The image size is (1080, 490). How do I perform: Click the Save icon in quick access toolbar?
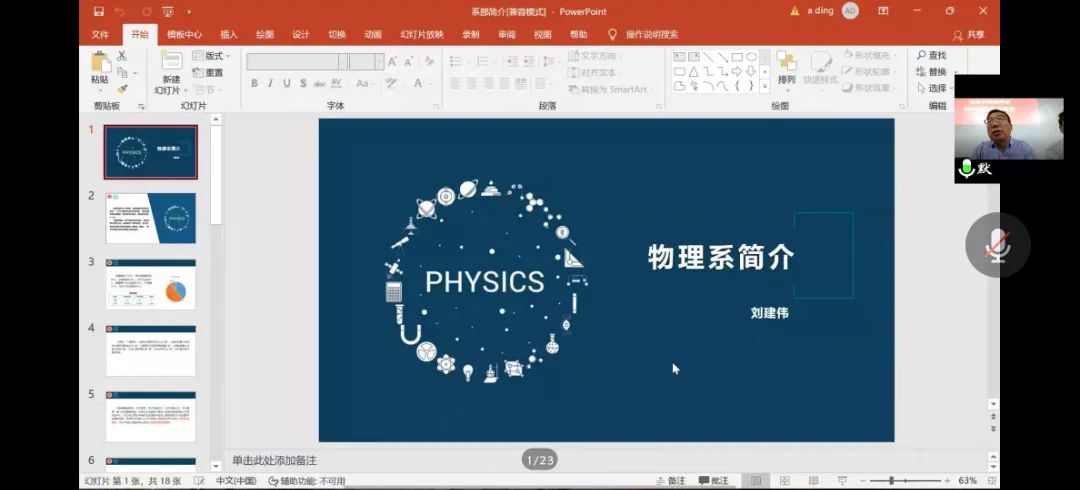98,11
